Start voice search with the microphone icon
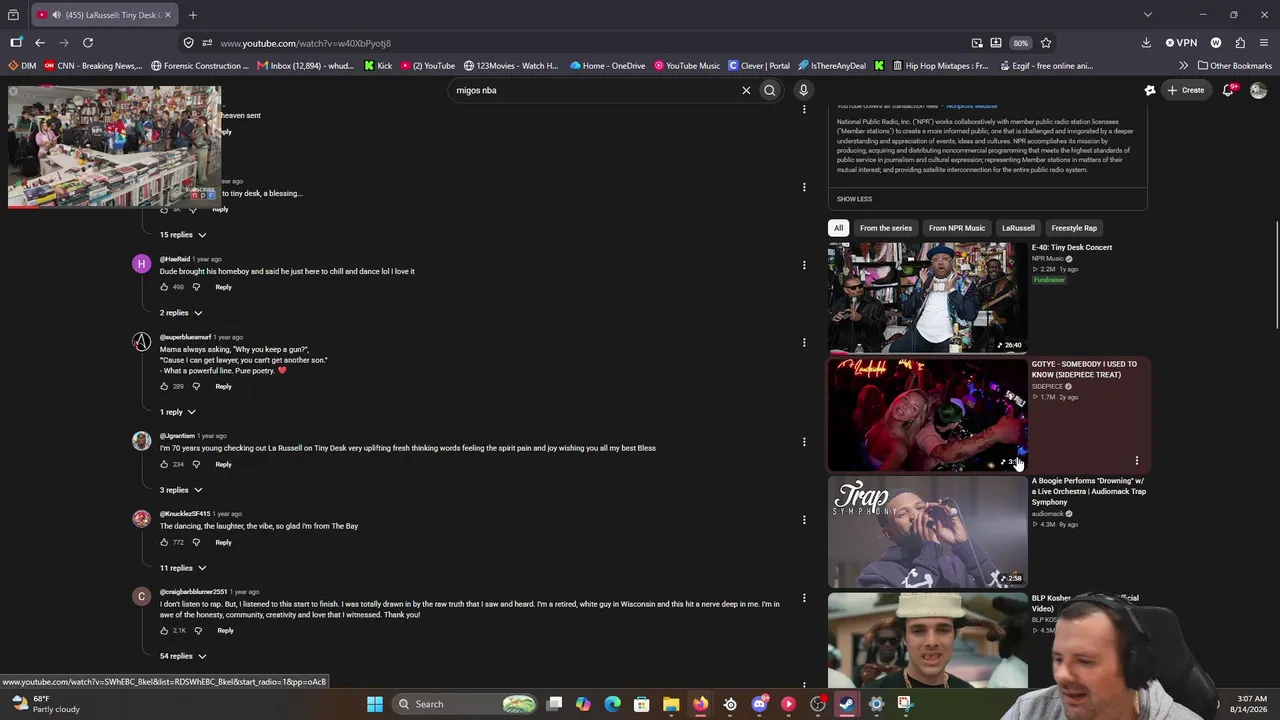 803,90
